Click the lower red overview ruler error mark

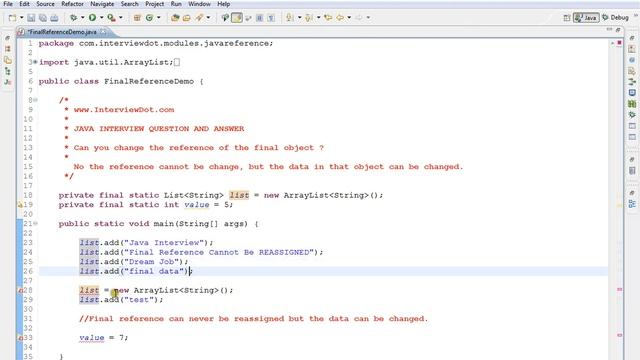(620, 335)
